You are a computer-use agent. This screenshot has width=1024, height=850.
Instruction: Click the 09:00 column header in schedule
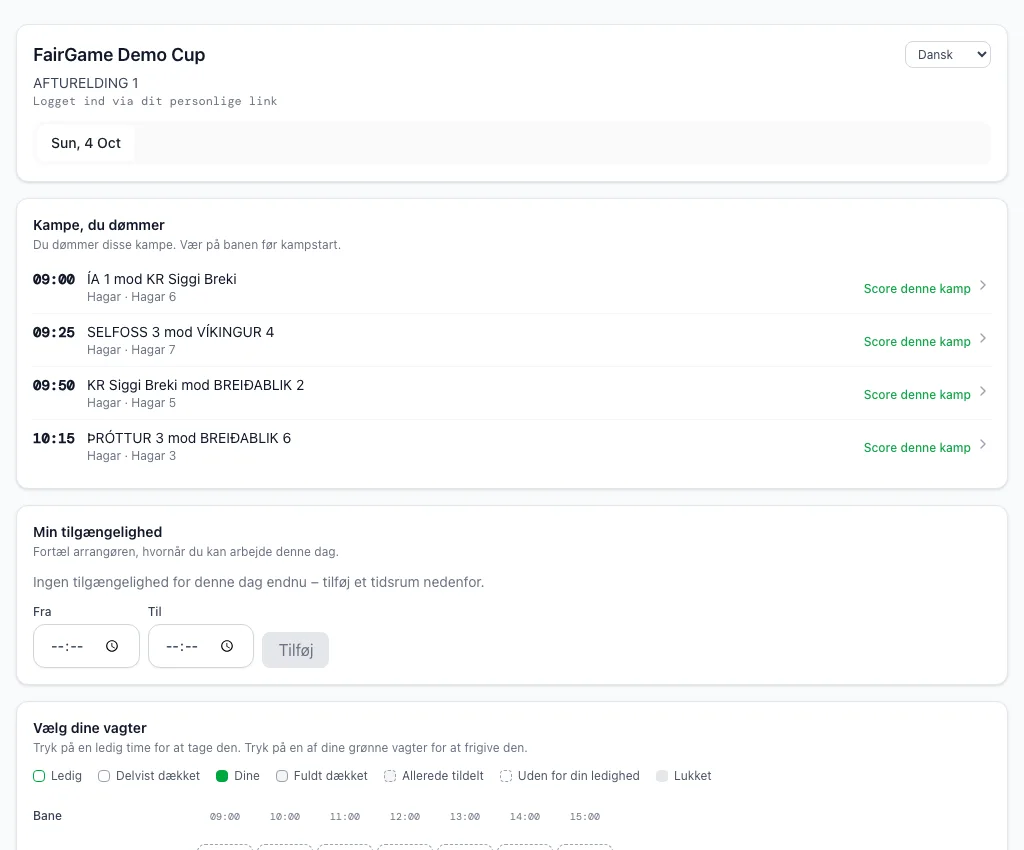click(x=225, y=817)
